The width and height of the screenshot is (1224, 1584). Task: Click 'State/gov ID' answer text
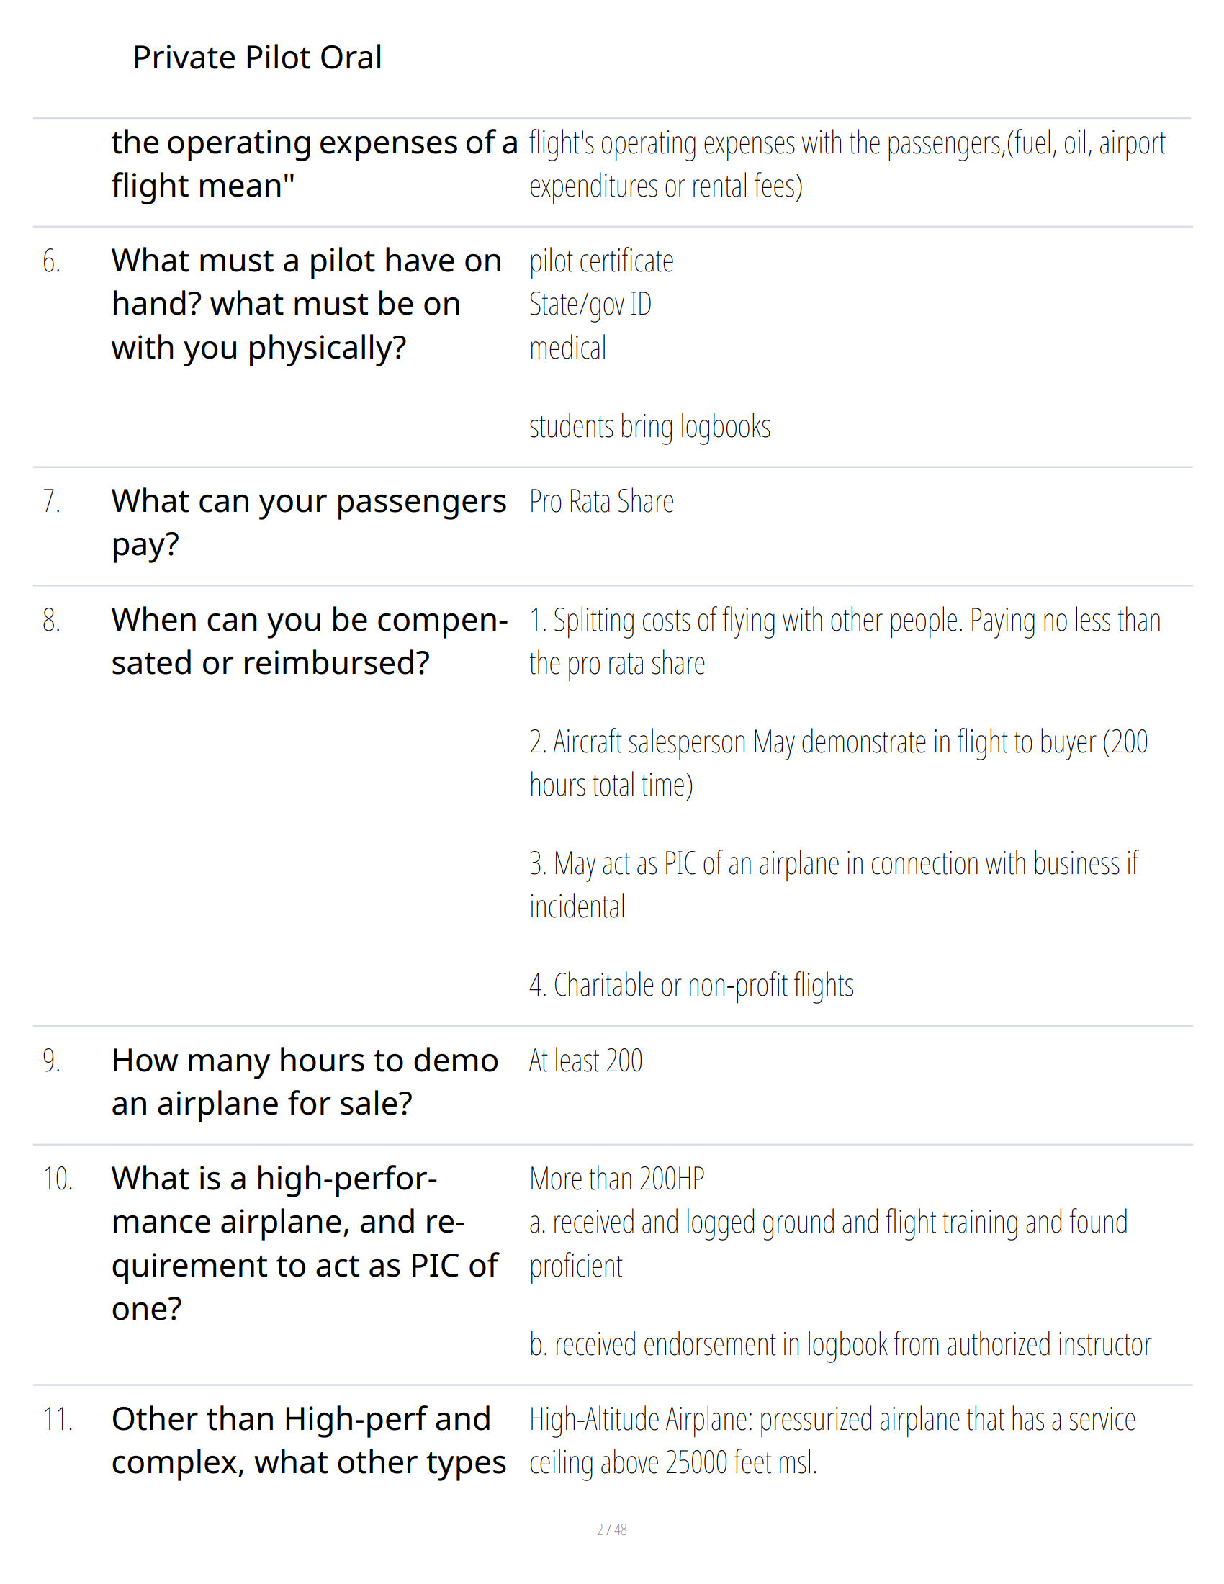pyautogui.click(x=590, y=304)
